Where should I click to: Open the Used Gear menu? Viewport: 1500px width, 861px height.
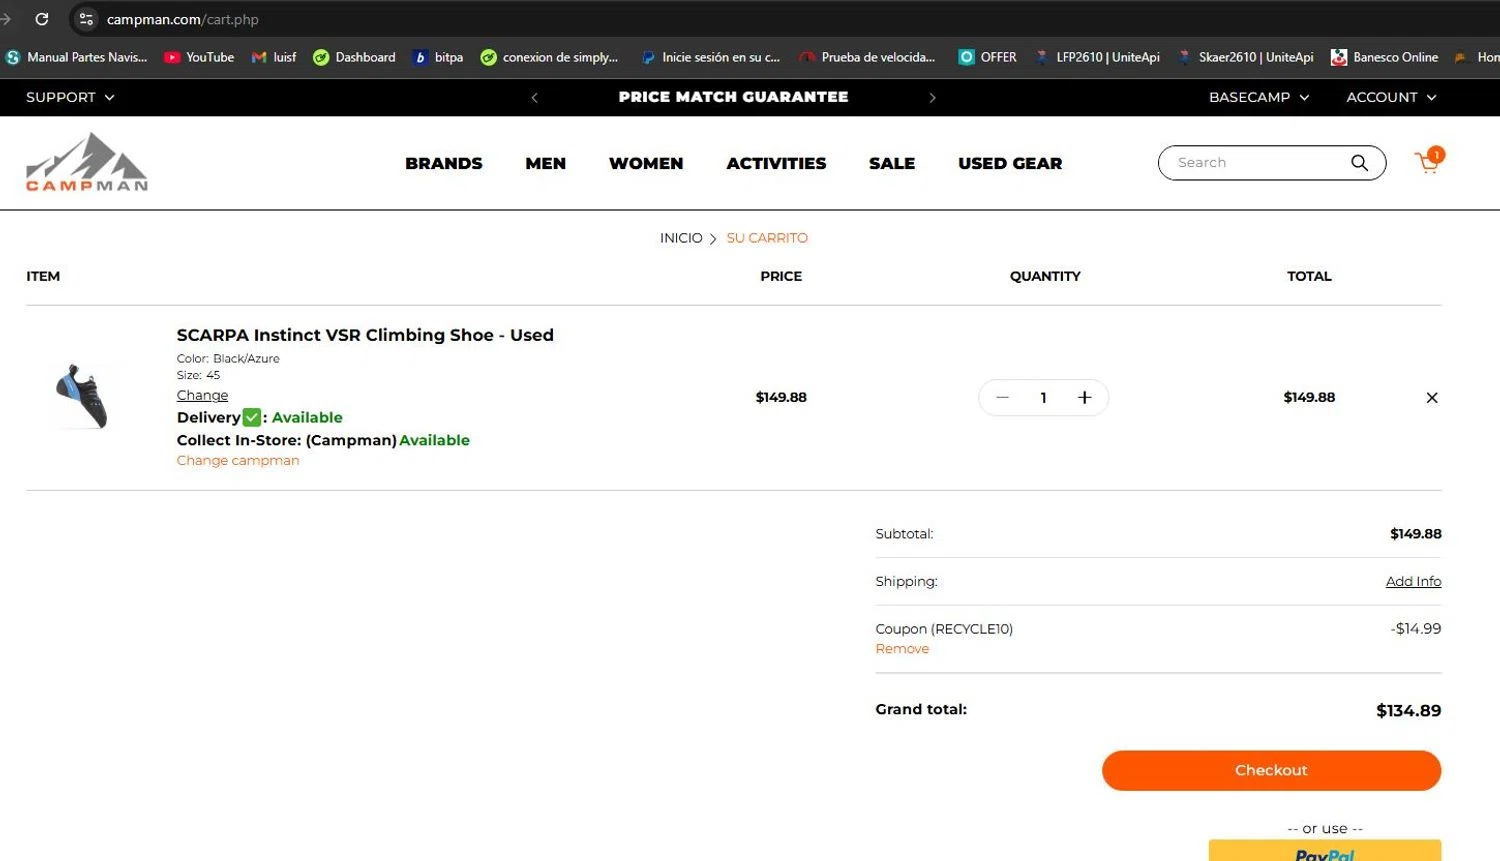coord(1010,163)
